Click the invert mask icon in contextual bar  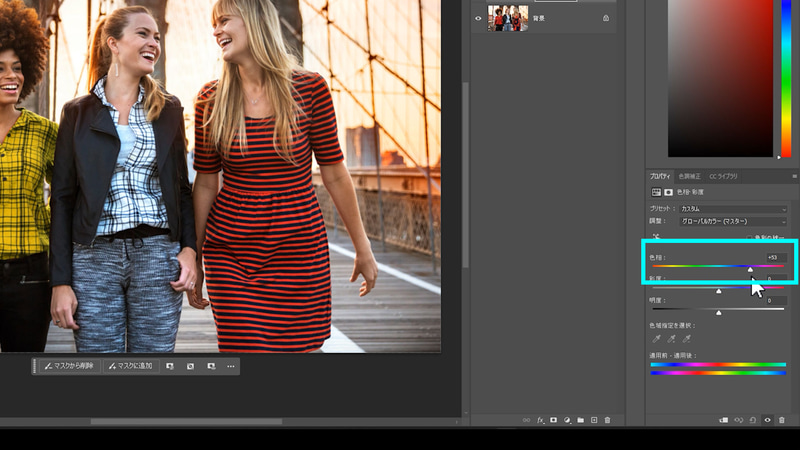point(190,366)
